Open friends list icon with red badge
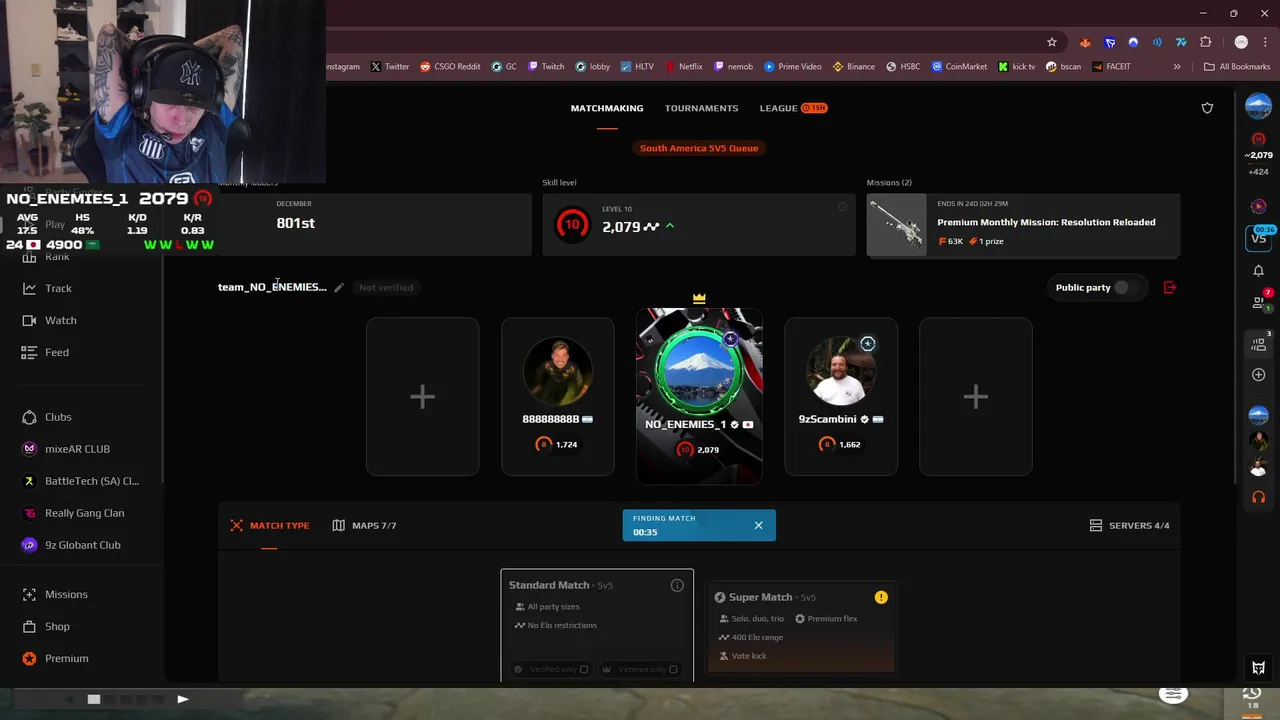The image size is (1280, 720). click(x=1259, y=301)
